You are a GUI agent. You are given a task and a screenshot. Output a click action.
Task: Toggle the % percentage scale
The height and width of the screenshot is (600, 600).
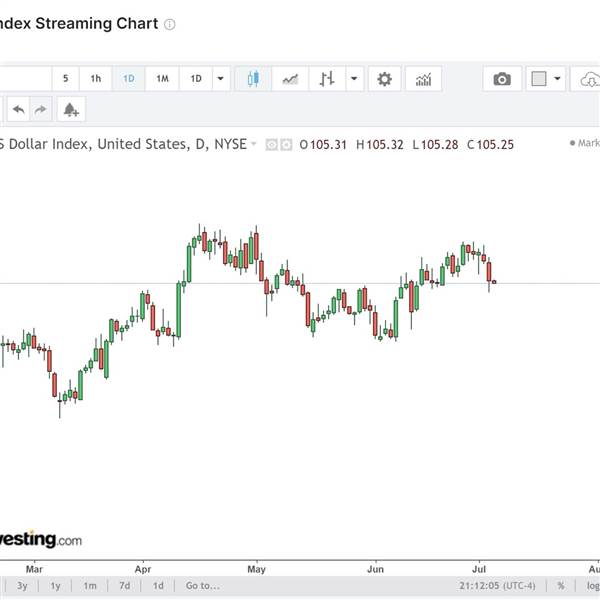(561, 586)
